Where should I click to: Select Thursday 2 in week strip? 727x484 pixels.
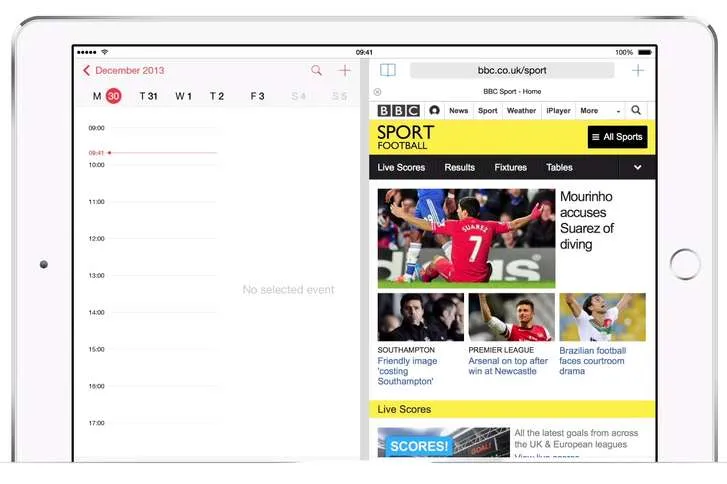point(217,96)
